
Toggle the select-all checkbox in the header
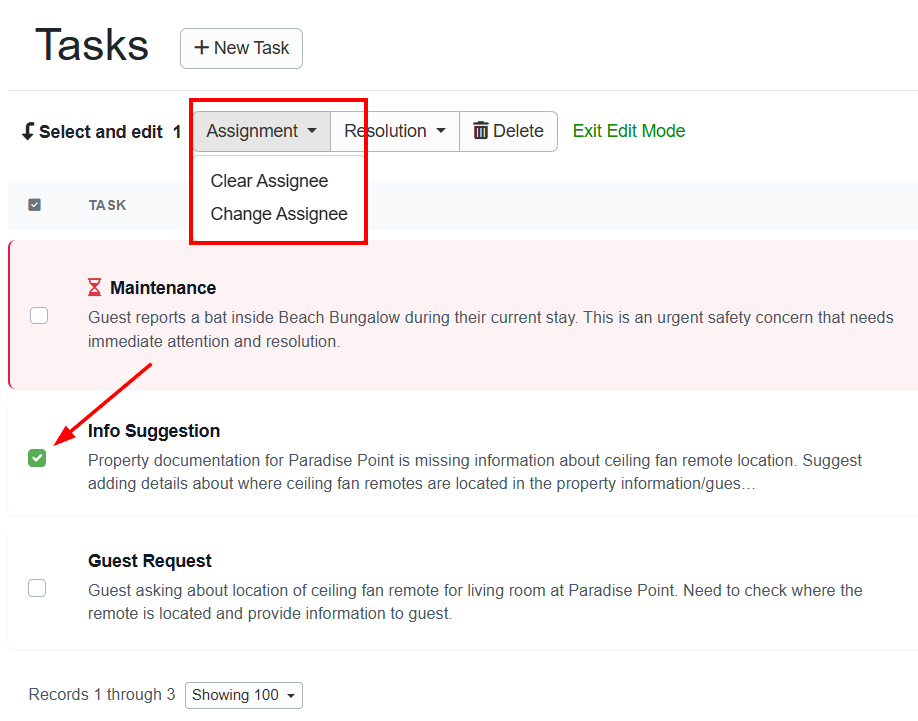(34, 204)
